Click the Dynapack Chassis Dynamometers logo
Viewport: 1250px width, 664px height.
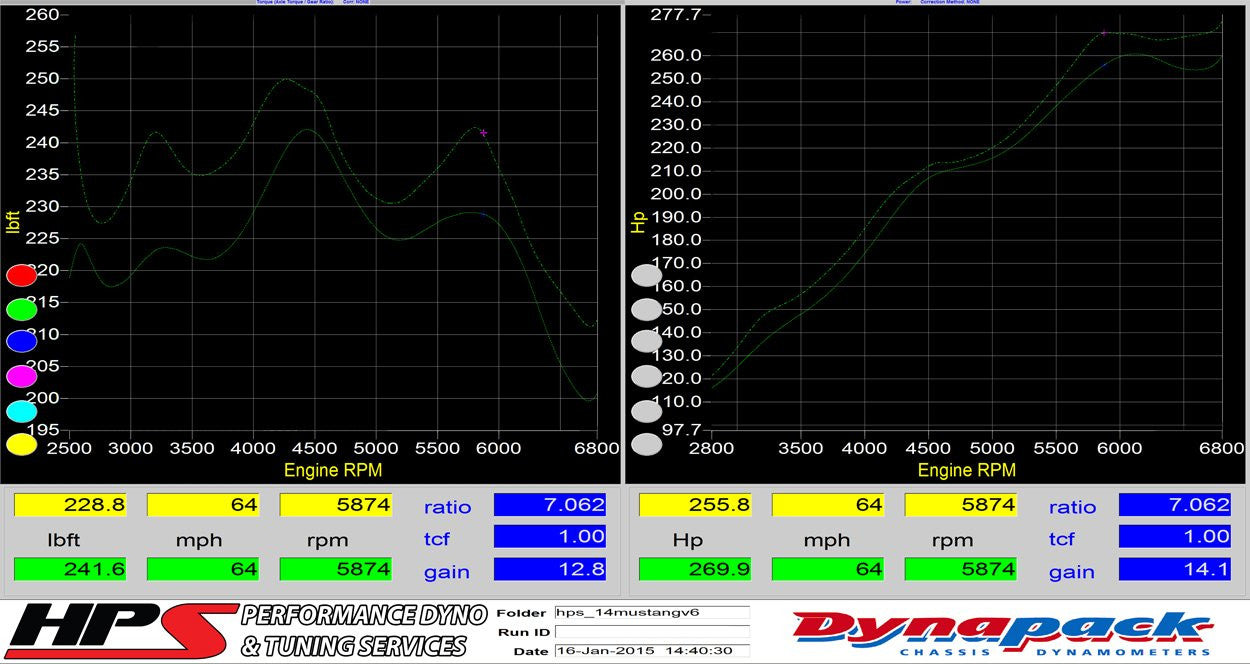coord(1001,633)
